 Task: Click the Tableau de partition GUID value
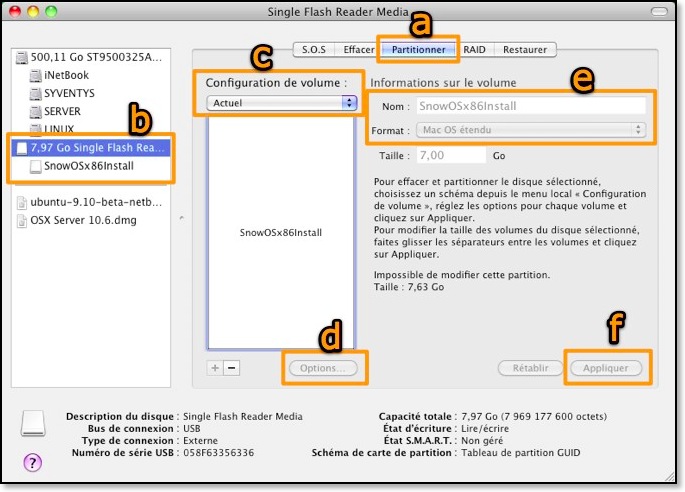521,453
